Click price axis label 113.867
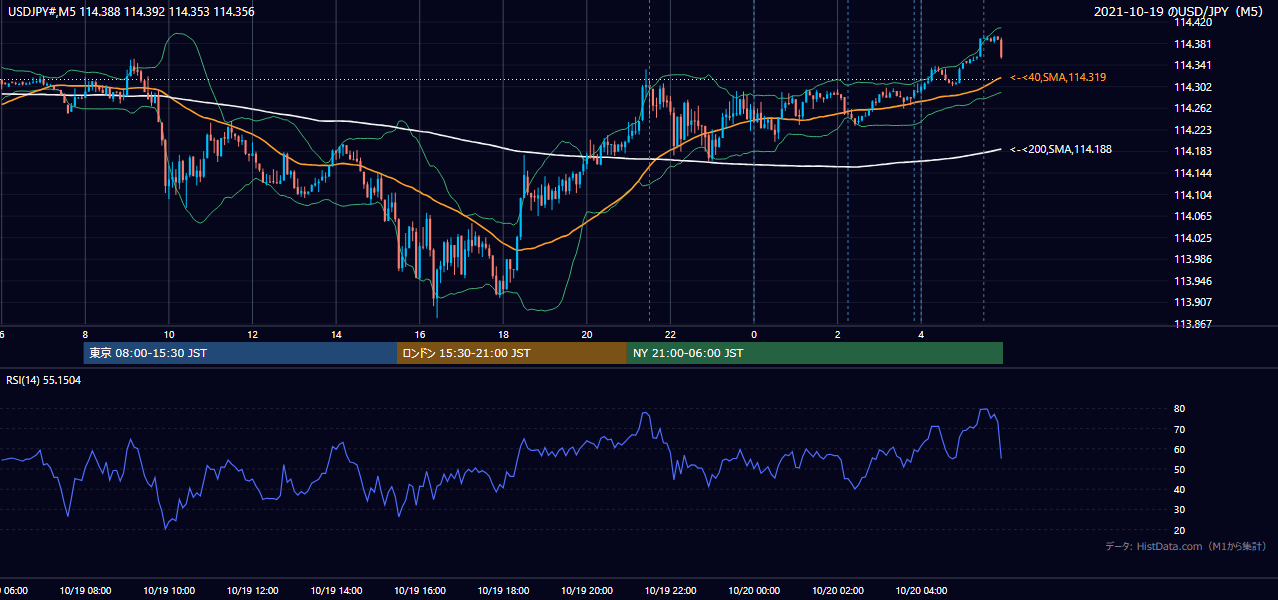The height and width of the screenshot is (600, 1278). point(1193,324)
